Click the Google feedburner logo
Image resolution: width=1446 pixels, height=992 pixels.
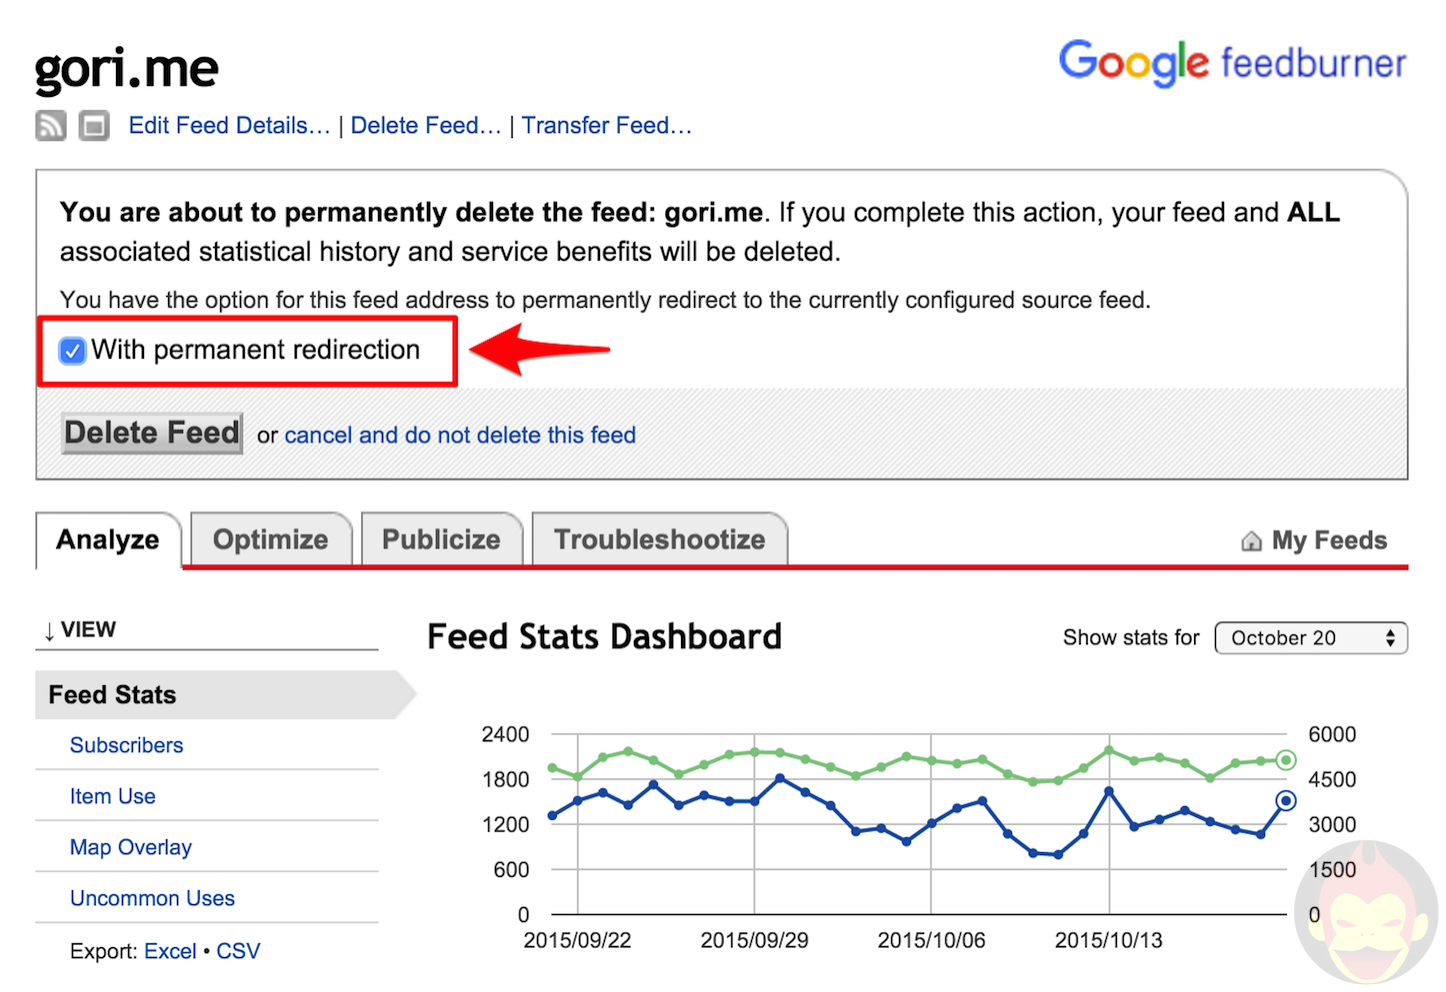(1232, 63)
